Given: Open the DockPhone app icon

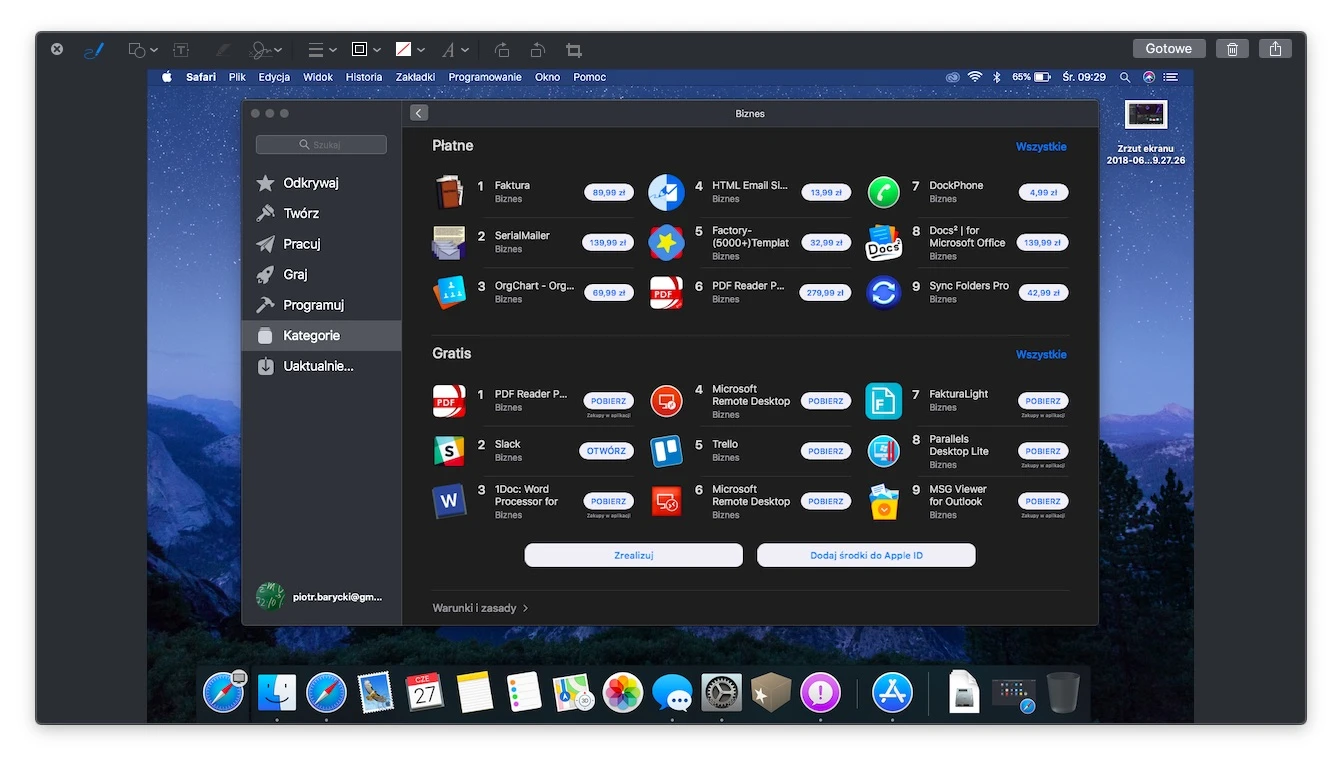Looking at the screenshot, I should click(x=884, y=191).
